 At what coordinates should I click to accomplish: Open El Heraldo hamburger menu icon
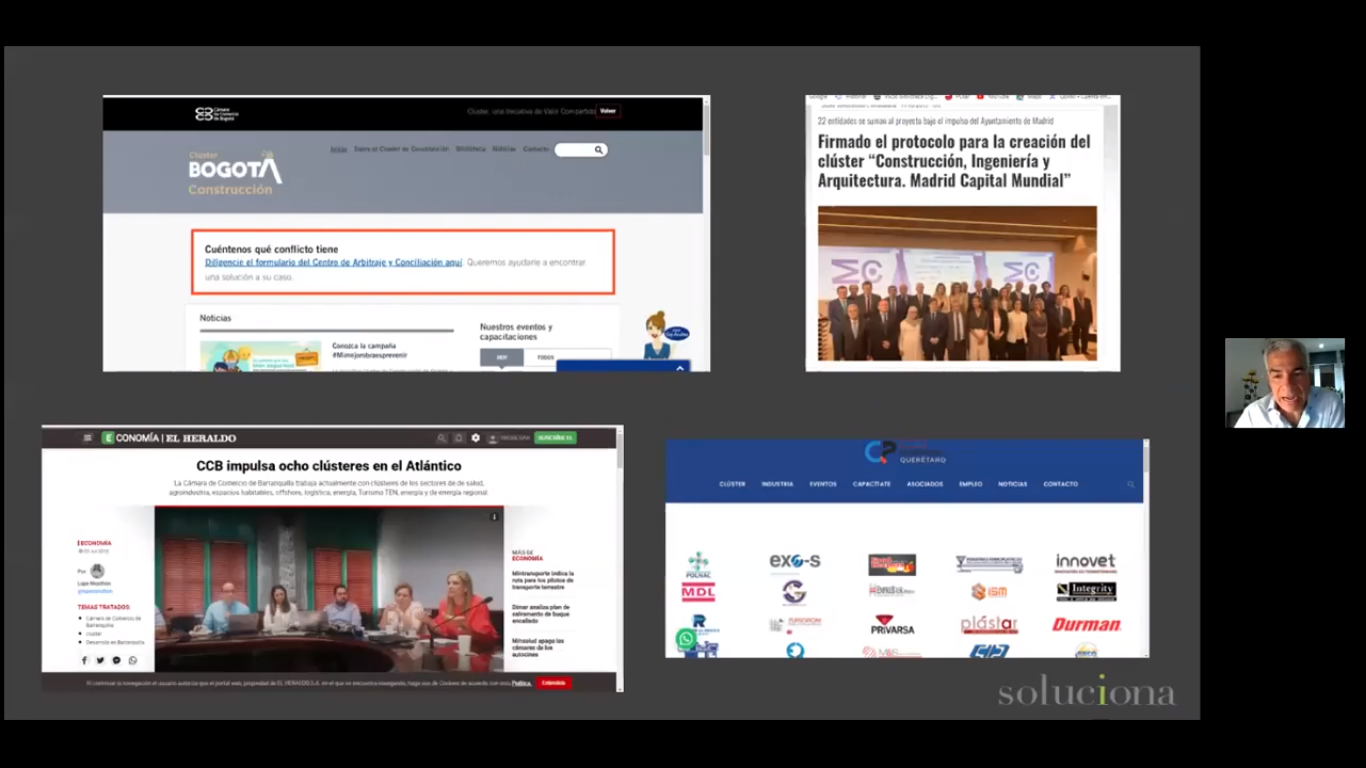coord(88,438)
